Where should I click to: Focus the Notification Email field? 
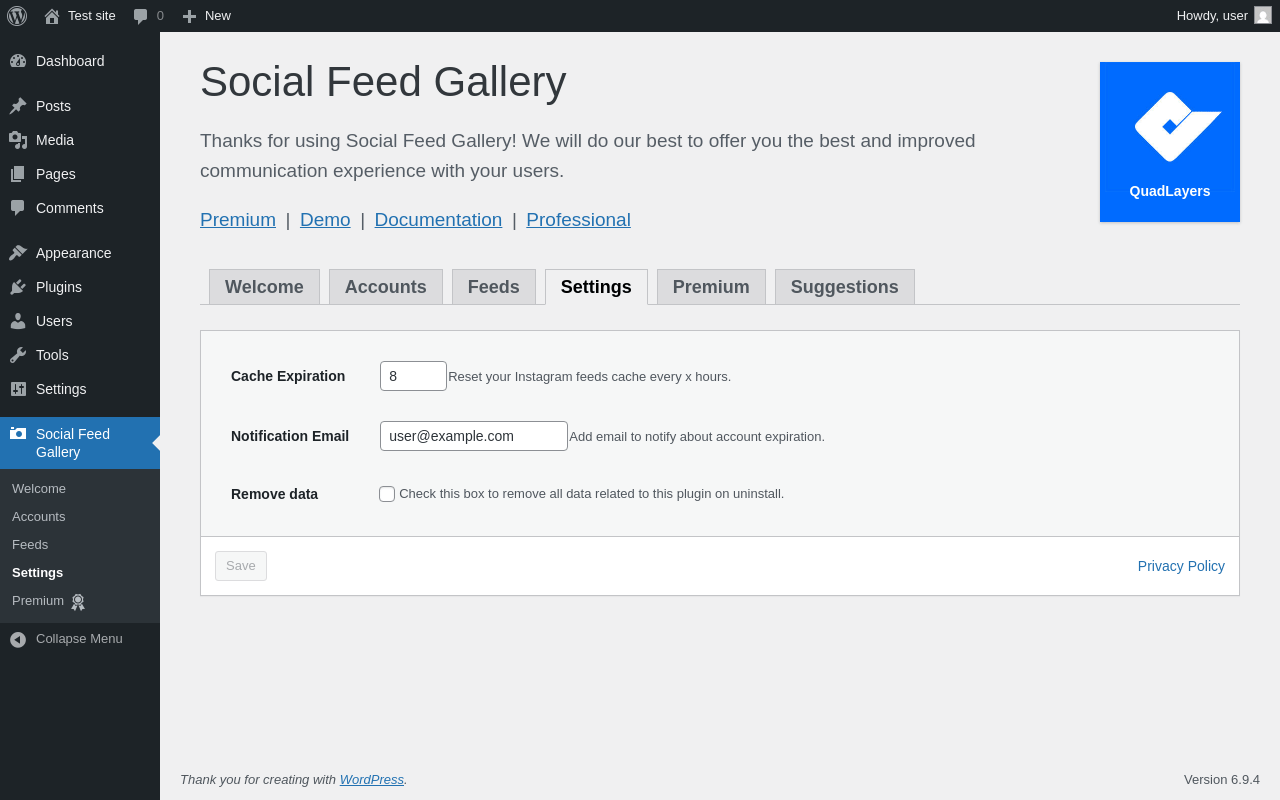pyautogui.click(x=473, y=436)
